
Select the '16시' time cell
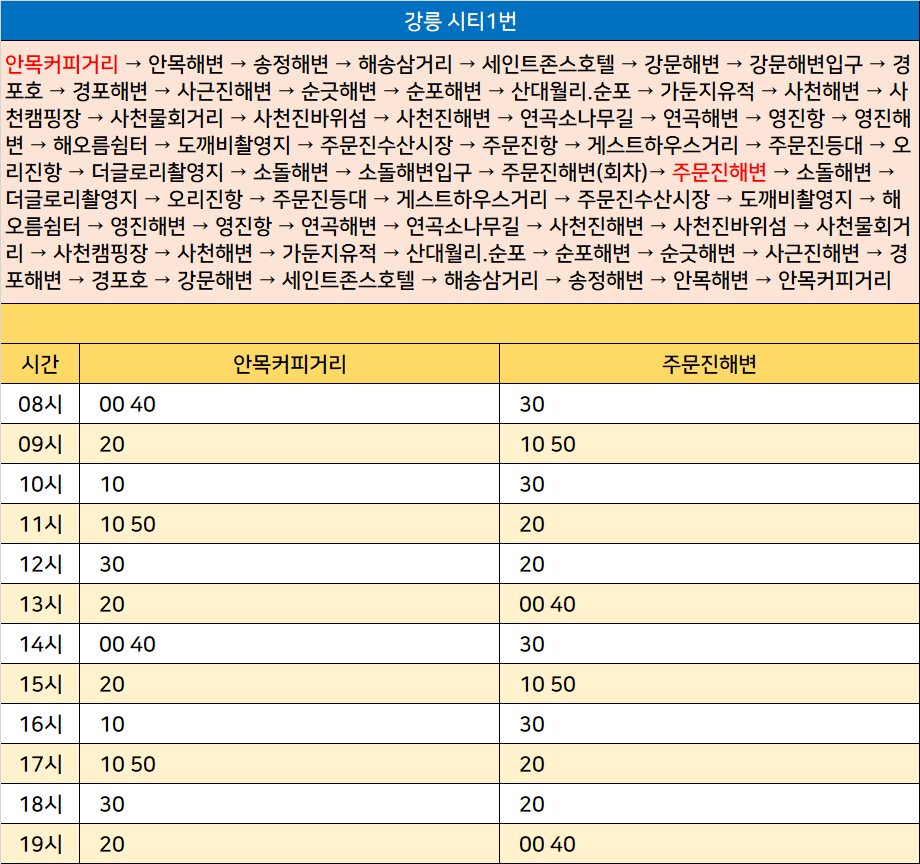pyautogui.click(x=40, y=724)
